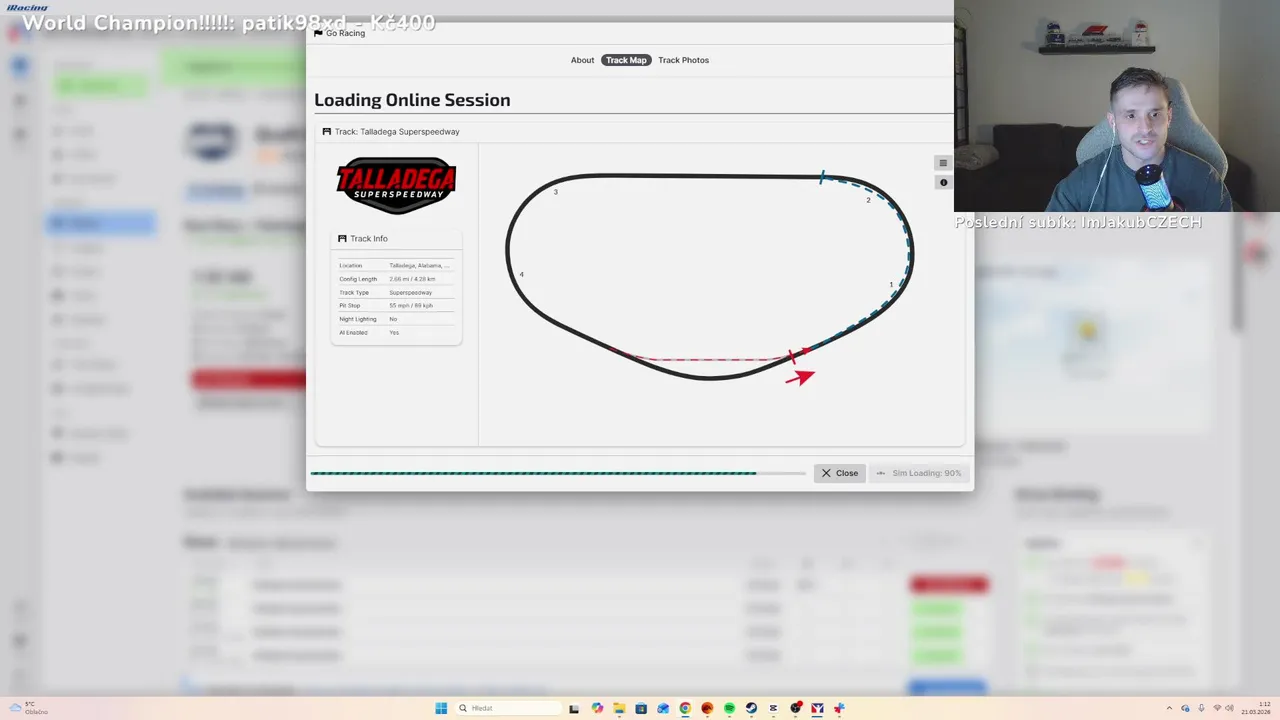The width and height of the screenshot is (1280, 720).
Task: Click the Talladega Superspeedway logo
Action: pyautogui.click(x=396, y=185)
